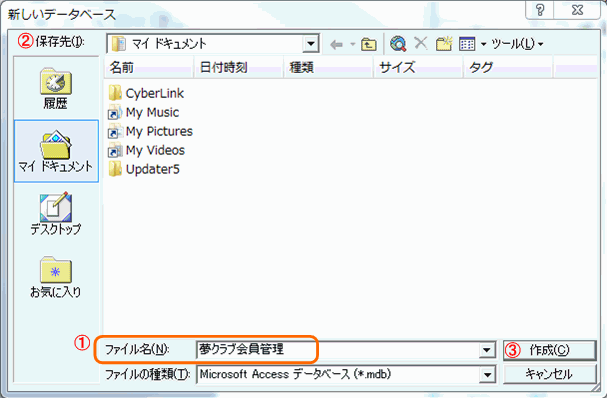The width and height of the screenshot is (607, 398).
Task: Open the Views dropdown arrow
Action: [484, 44]
